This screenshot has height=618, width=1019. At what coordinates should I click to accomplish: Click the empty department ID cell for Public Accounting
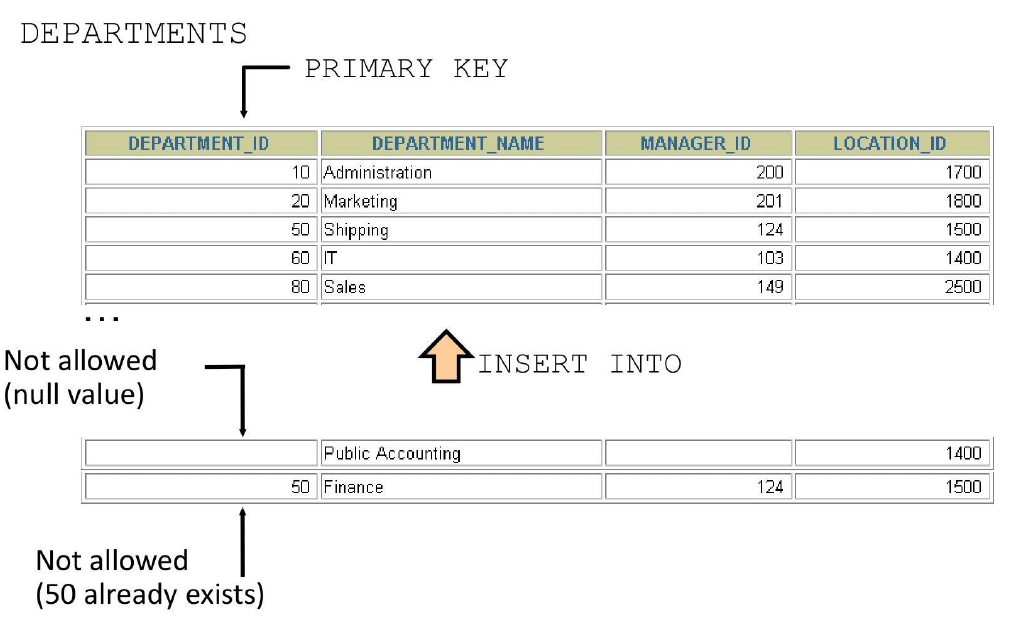point(201,453)
